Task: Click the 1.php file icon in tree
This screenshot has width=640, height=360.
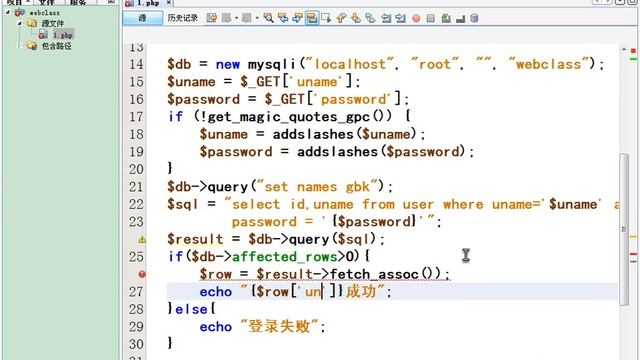Action: click(43, 35)
